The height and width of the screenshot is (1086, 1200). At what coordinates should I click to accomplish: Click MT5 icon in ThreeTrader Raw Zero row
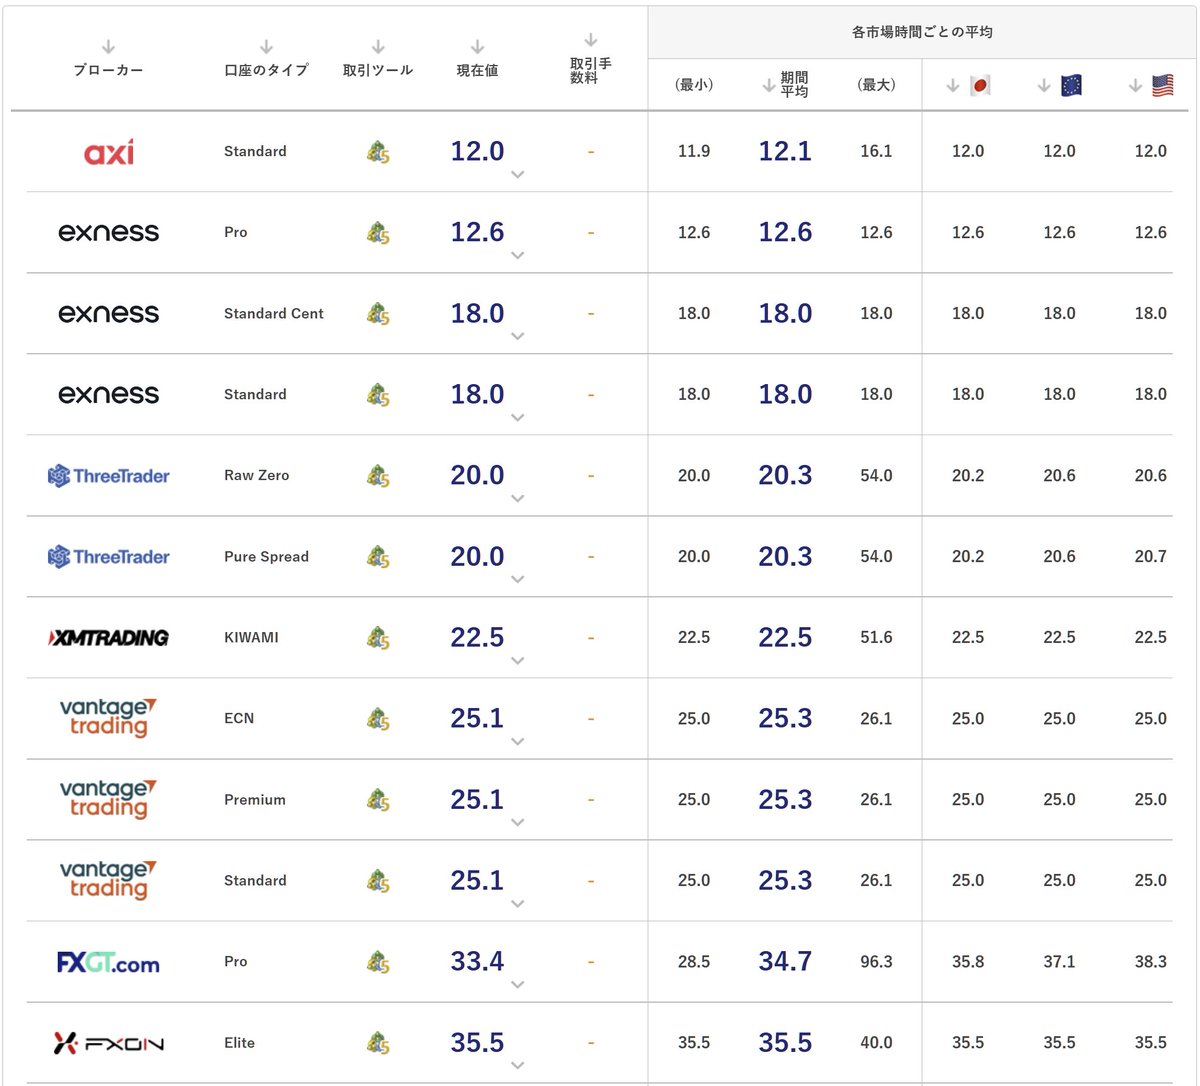tap(378, 475)
